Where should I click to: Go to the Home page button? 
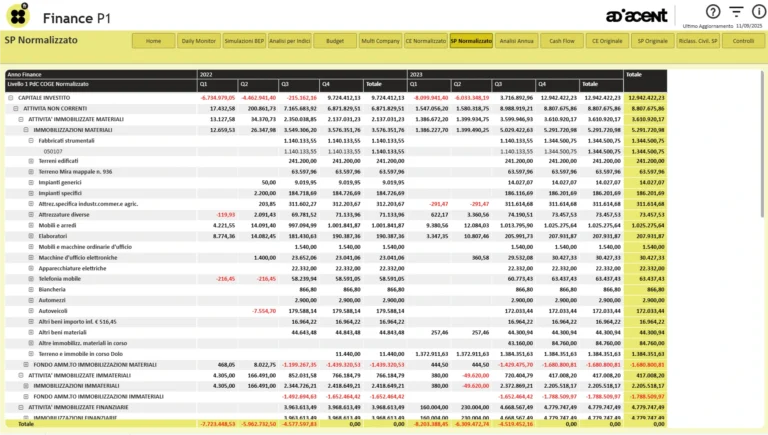(153, 41)
